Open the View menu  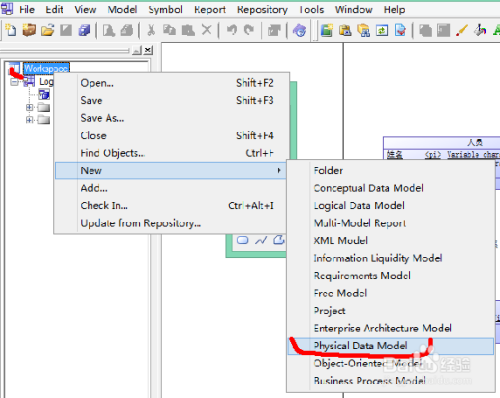[x=85, y=10]
